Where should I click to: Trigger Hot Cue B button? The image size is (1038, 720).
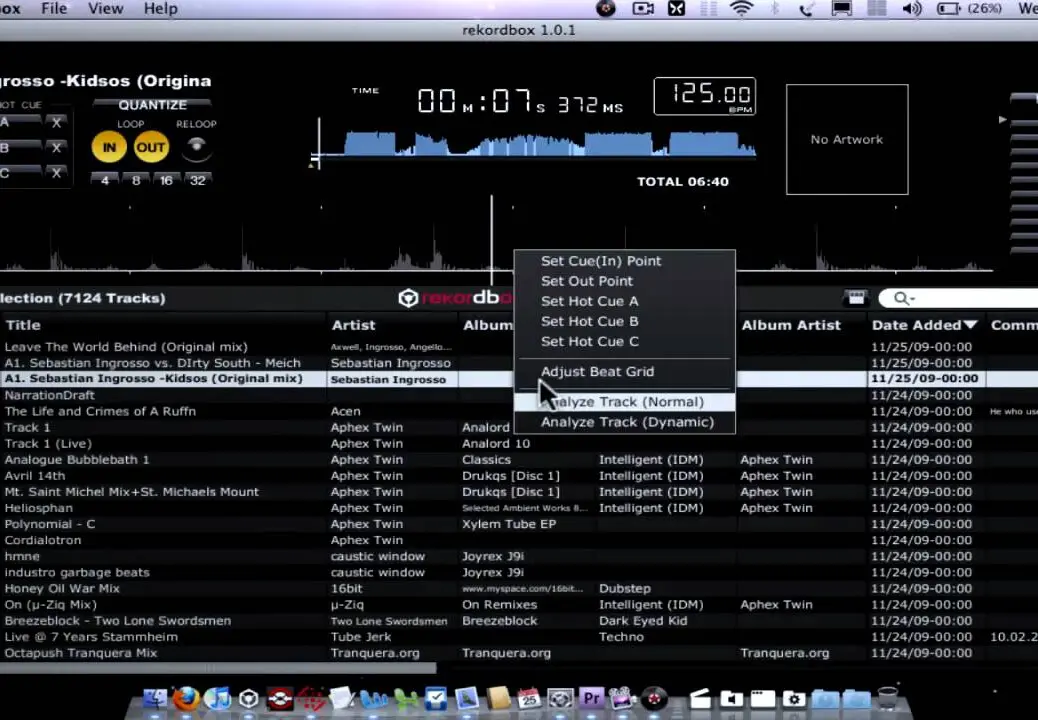20,148
